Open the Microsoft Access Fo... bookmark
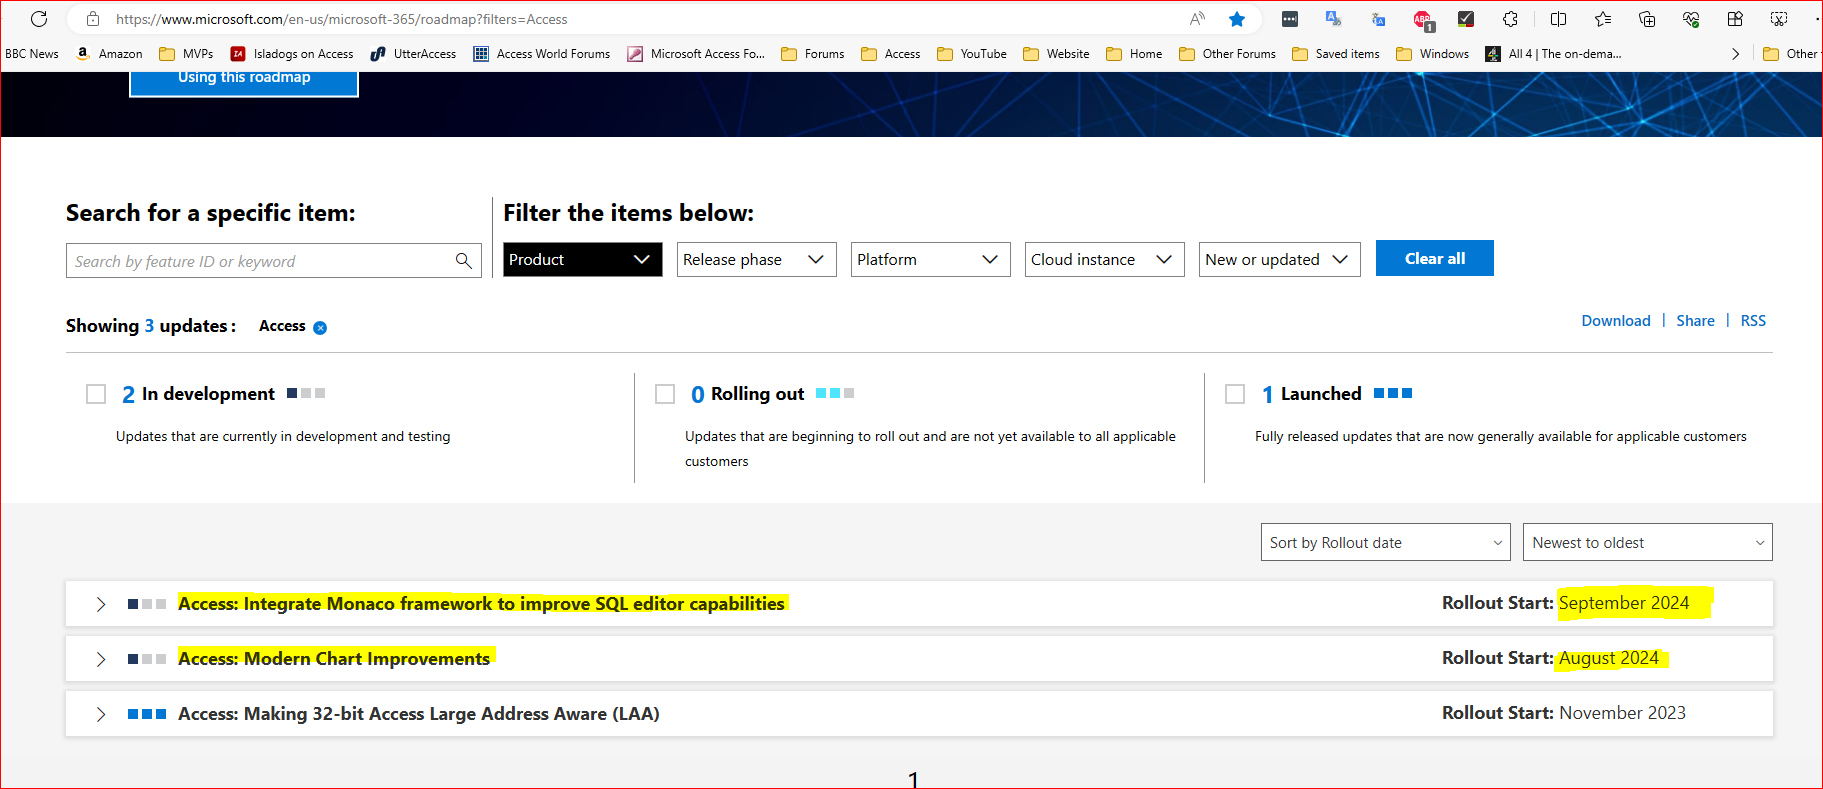The image size is (1823, 789). (x=696, y=54)
